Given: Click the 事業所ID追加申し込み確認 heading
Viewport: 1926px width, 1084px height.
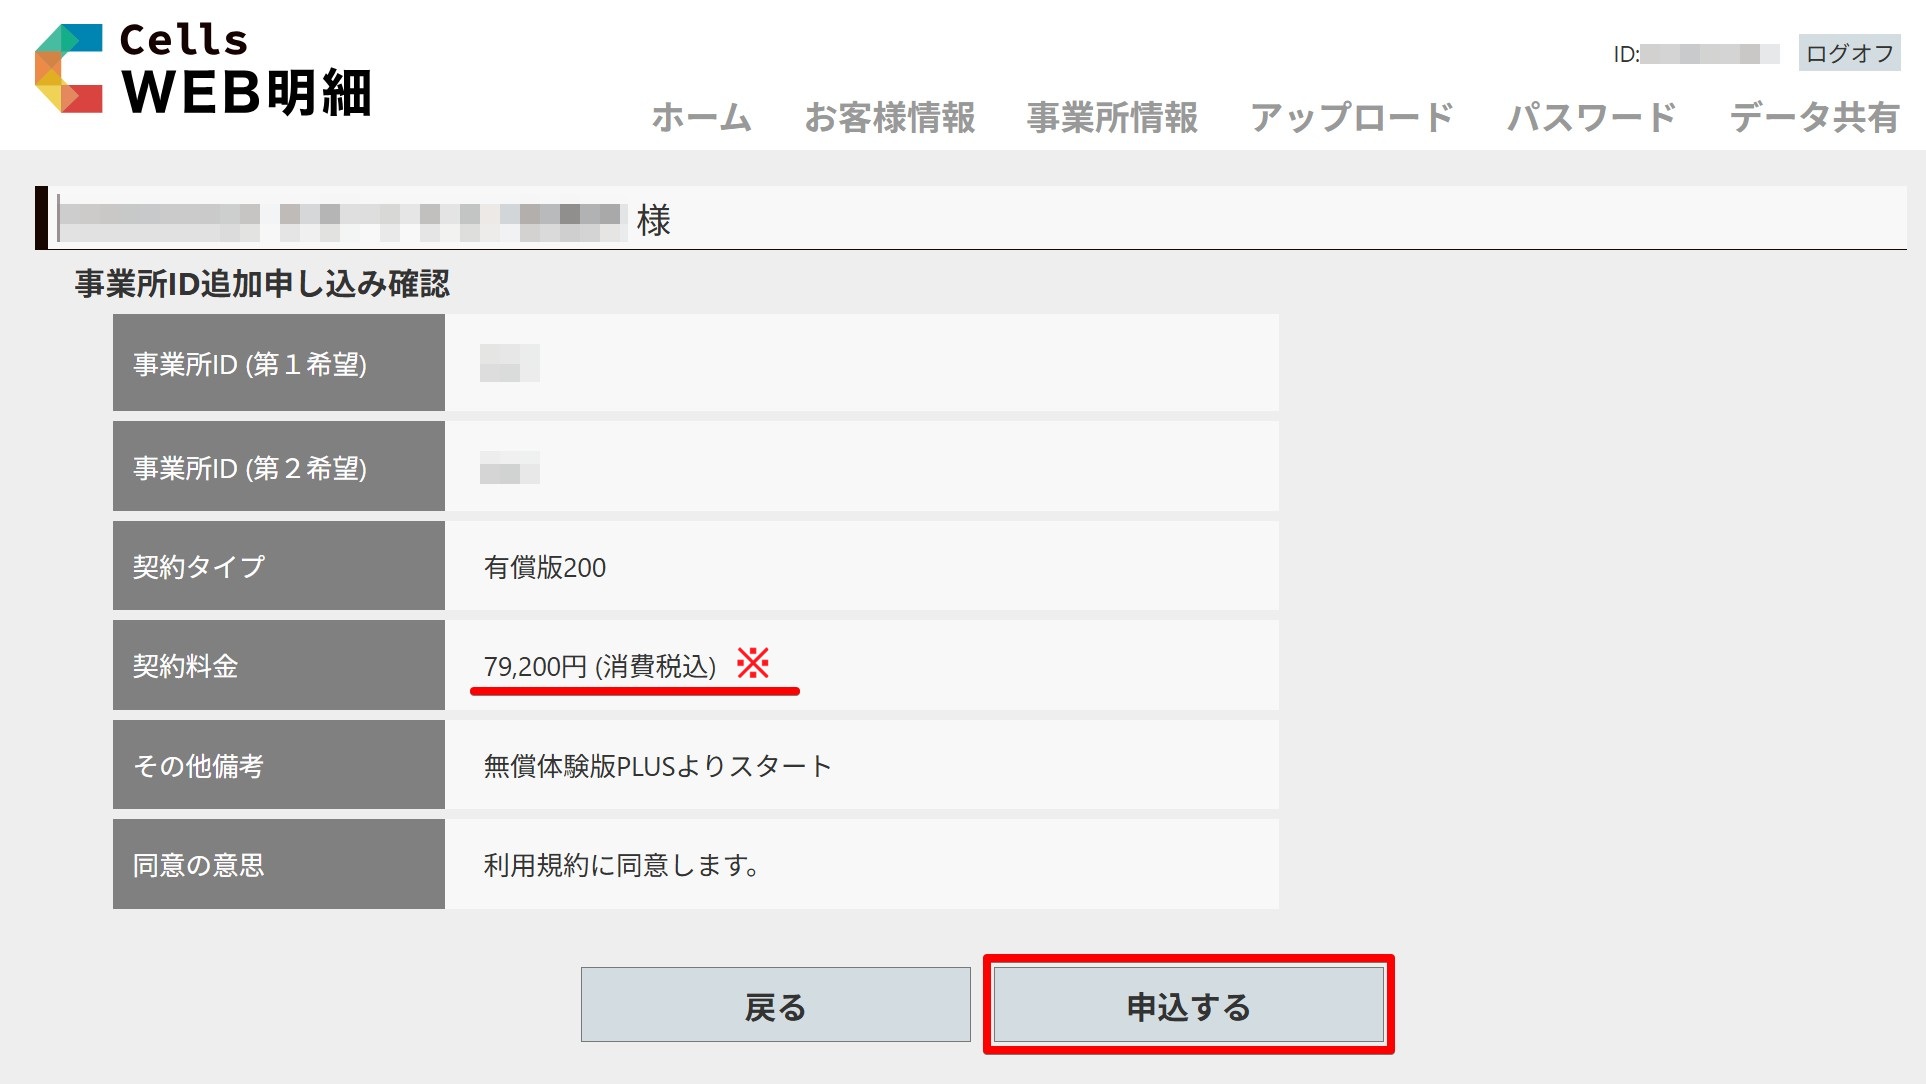Looking at the screenshot, I should click(262, 284).
